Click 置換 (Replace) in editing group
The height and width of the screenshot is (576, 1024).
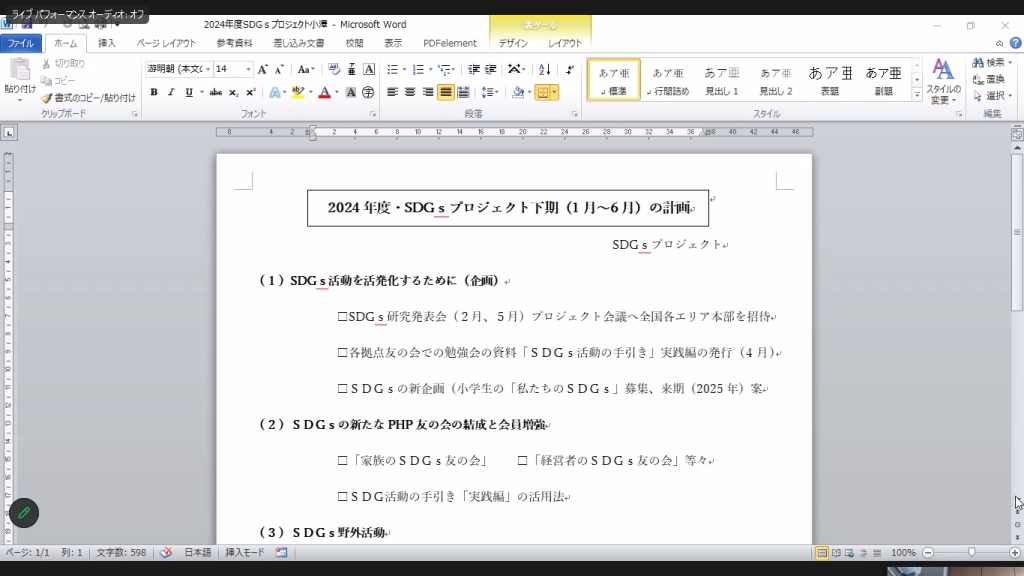coord(989,79)
